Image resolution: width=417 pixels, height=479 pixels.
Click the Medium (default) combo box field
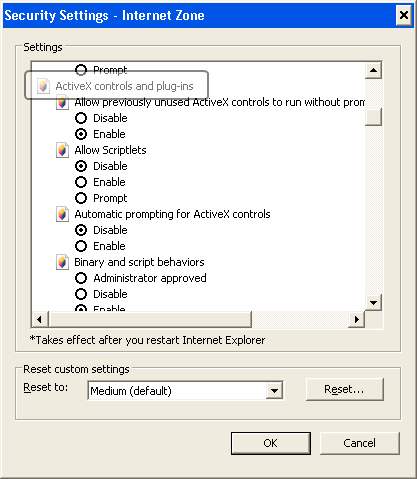[185, 390]
